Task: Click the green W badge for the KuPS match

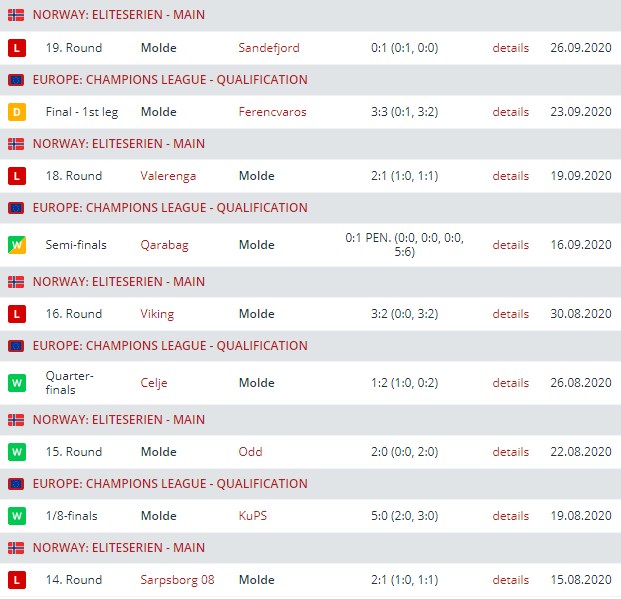Action: pyautogui.click(x=16, y=516)
